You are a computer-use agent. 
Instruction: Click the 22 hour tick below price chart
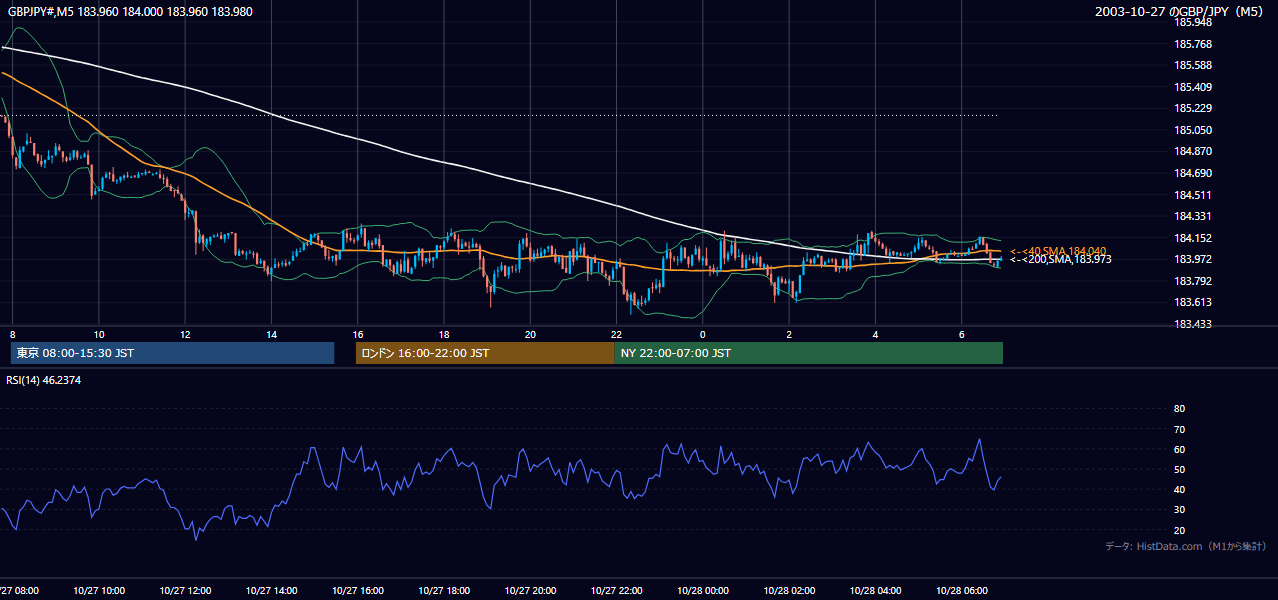click(x=617, y=334)
